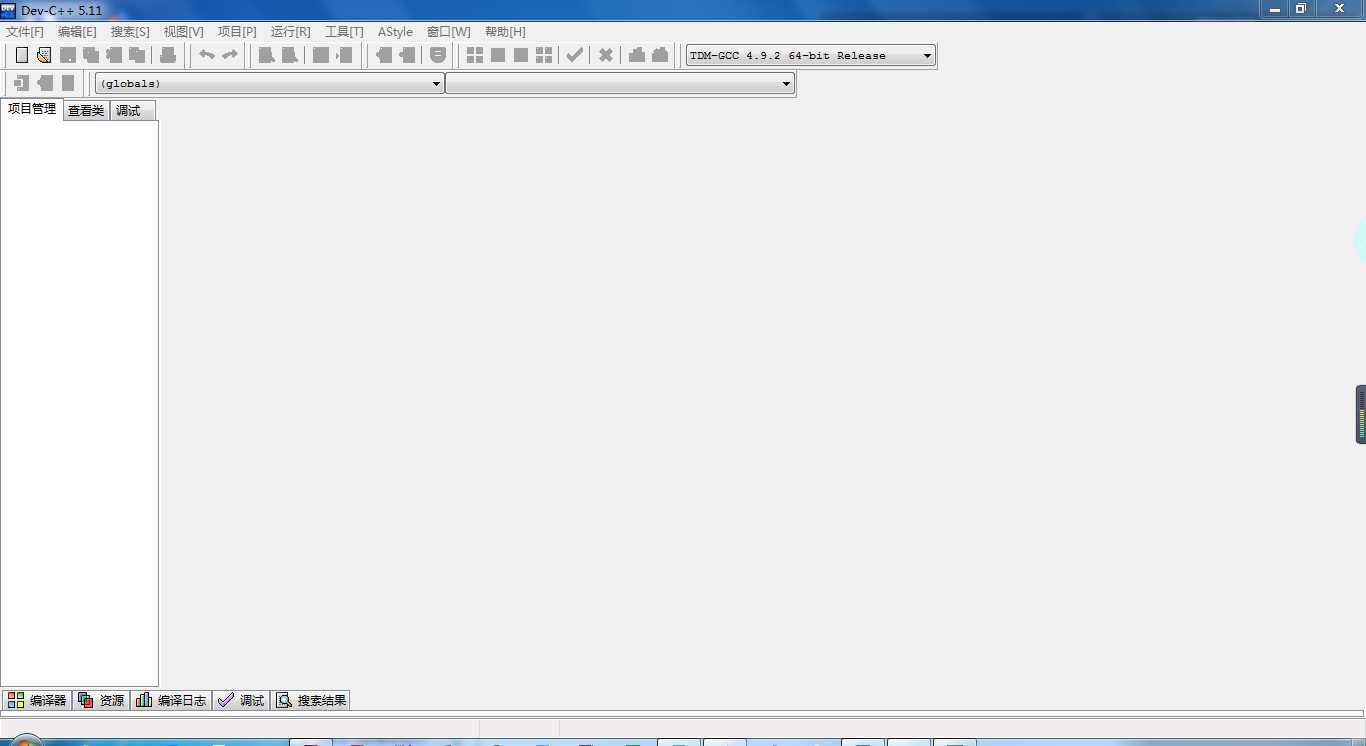The image size is (1366, 746).
Task: Open the bottom 调试 panel tab
Action: click(x=241, y=700)
